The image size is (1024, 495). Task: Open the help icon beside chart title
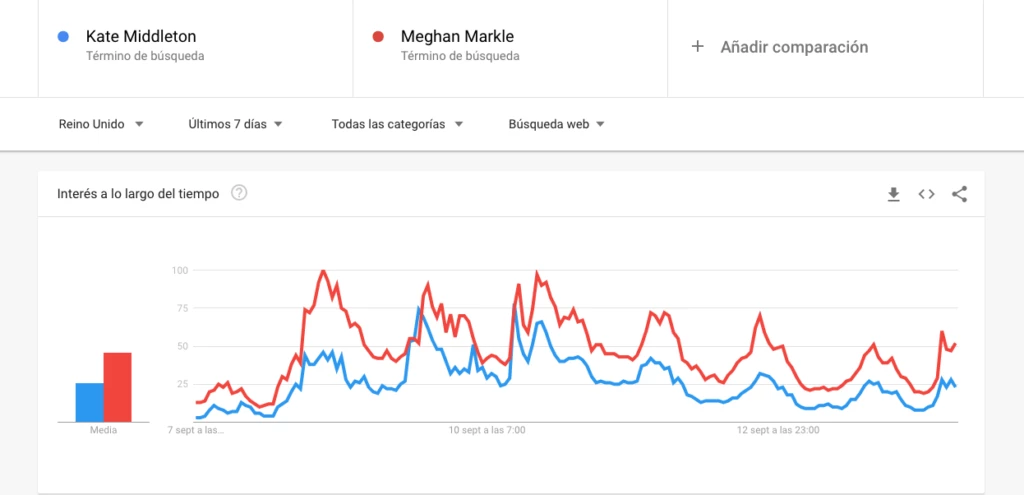(x=239, y=193)
